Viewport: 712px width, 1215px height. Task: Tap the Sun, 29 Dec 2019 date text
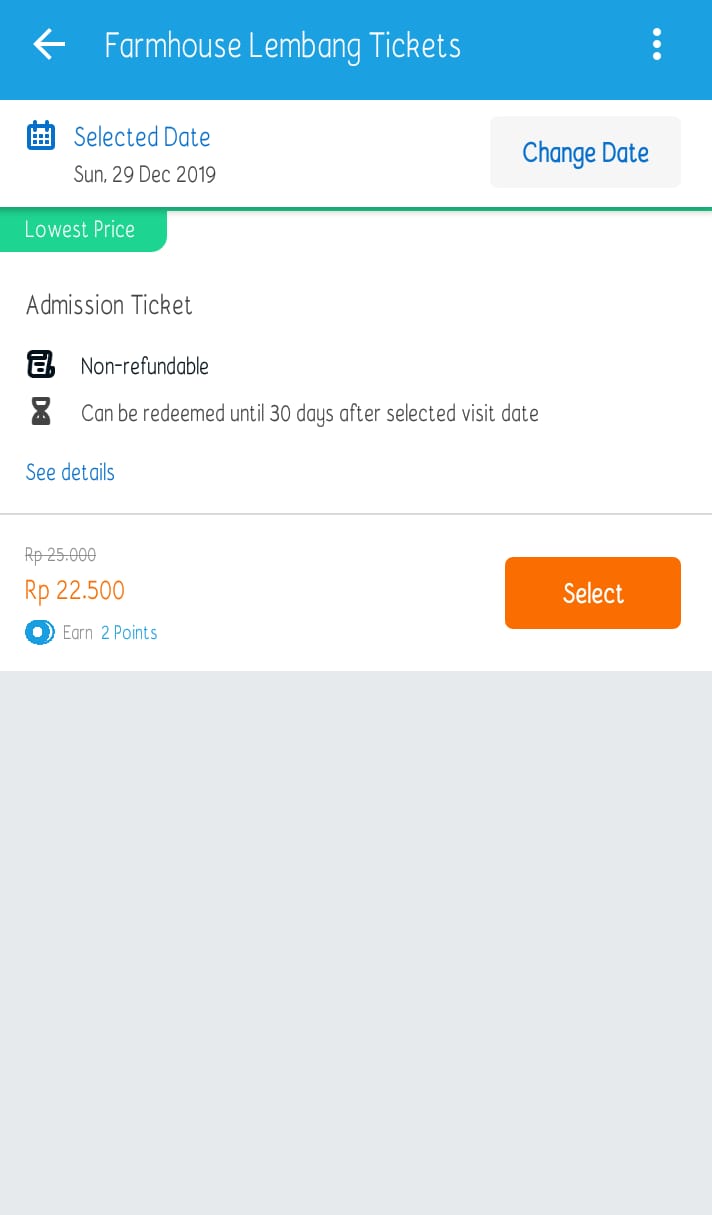145,175
